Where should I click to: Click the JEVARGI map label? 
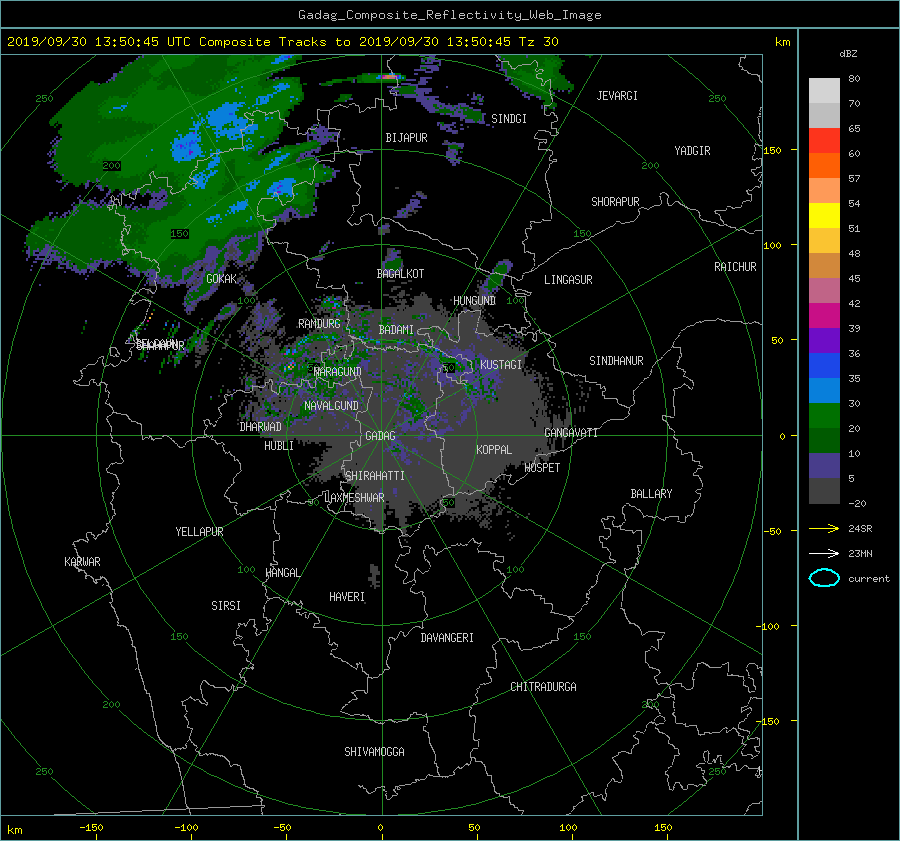[x=617, y=96]
